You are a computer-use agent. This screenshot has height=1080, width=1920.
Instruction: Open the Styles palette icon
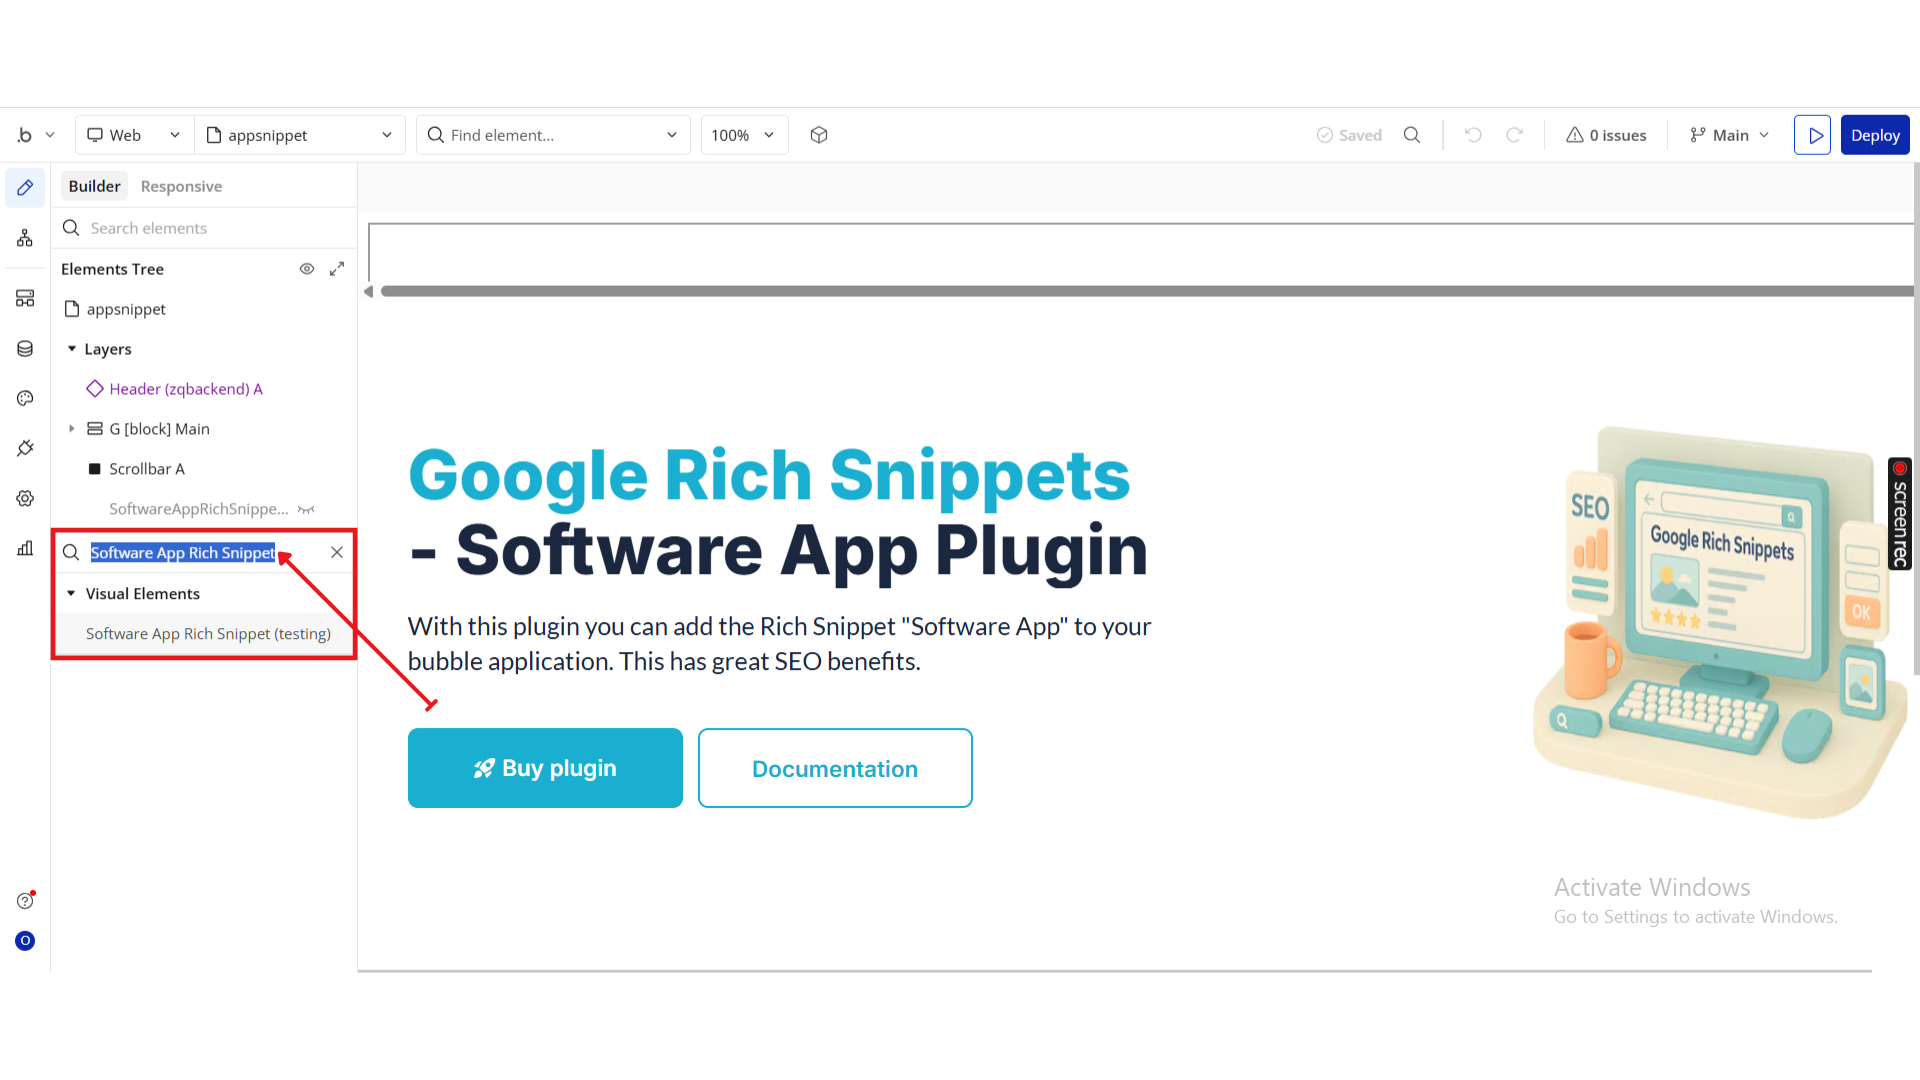pos(25,398)
